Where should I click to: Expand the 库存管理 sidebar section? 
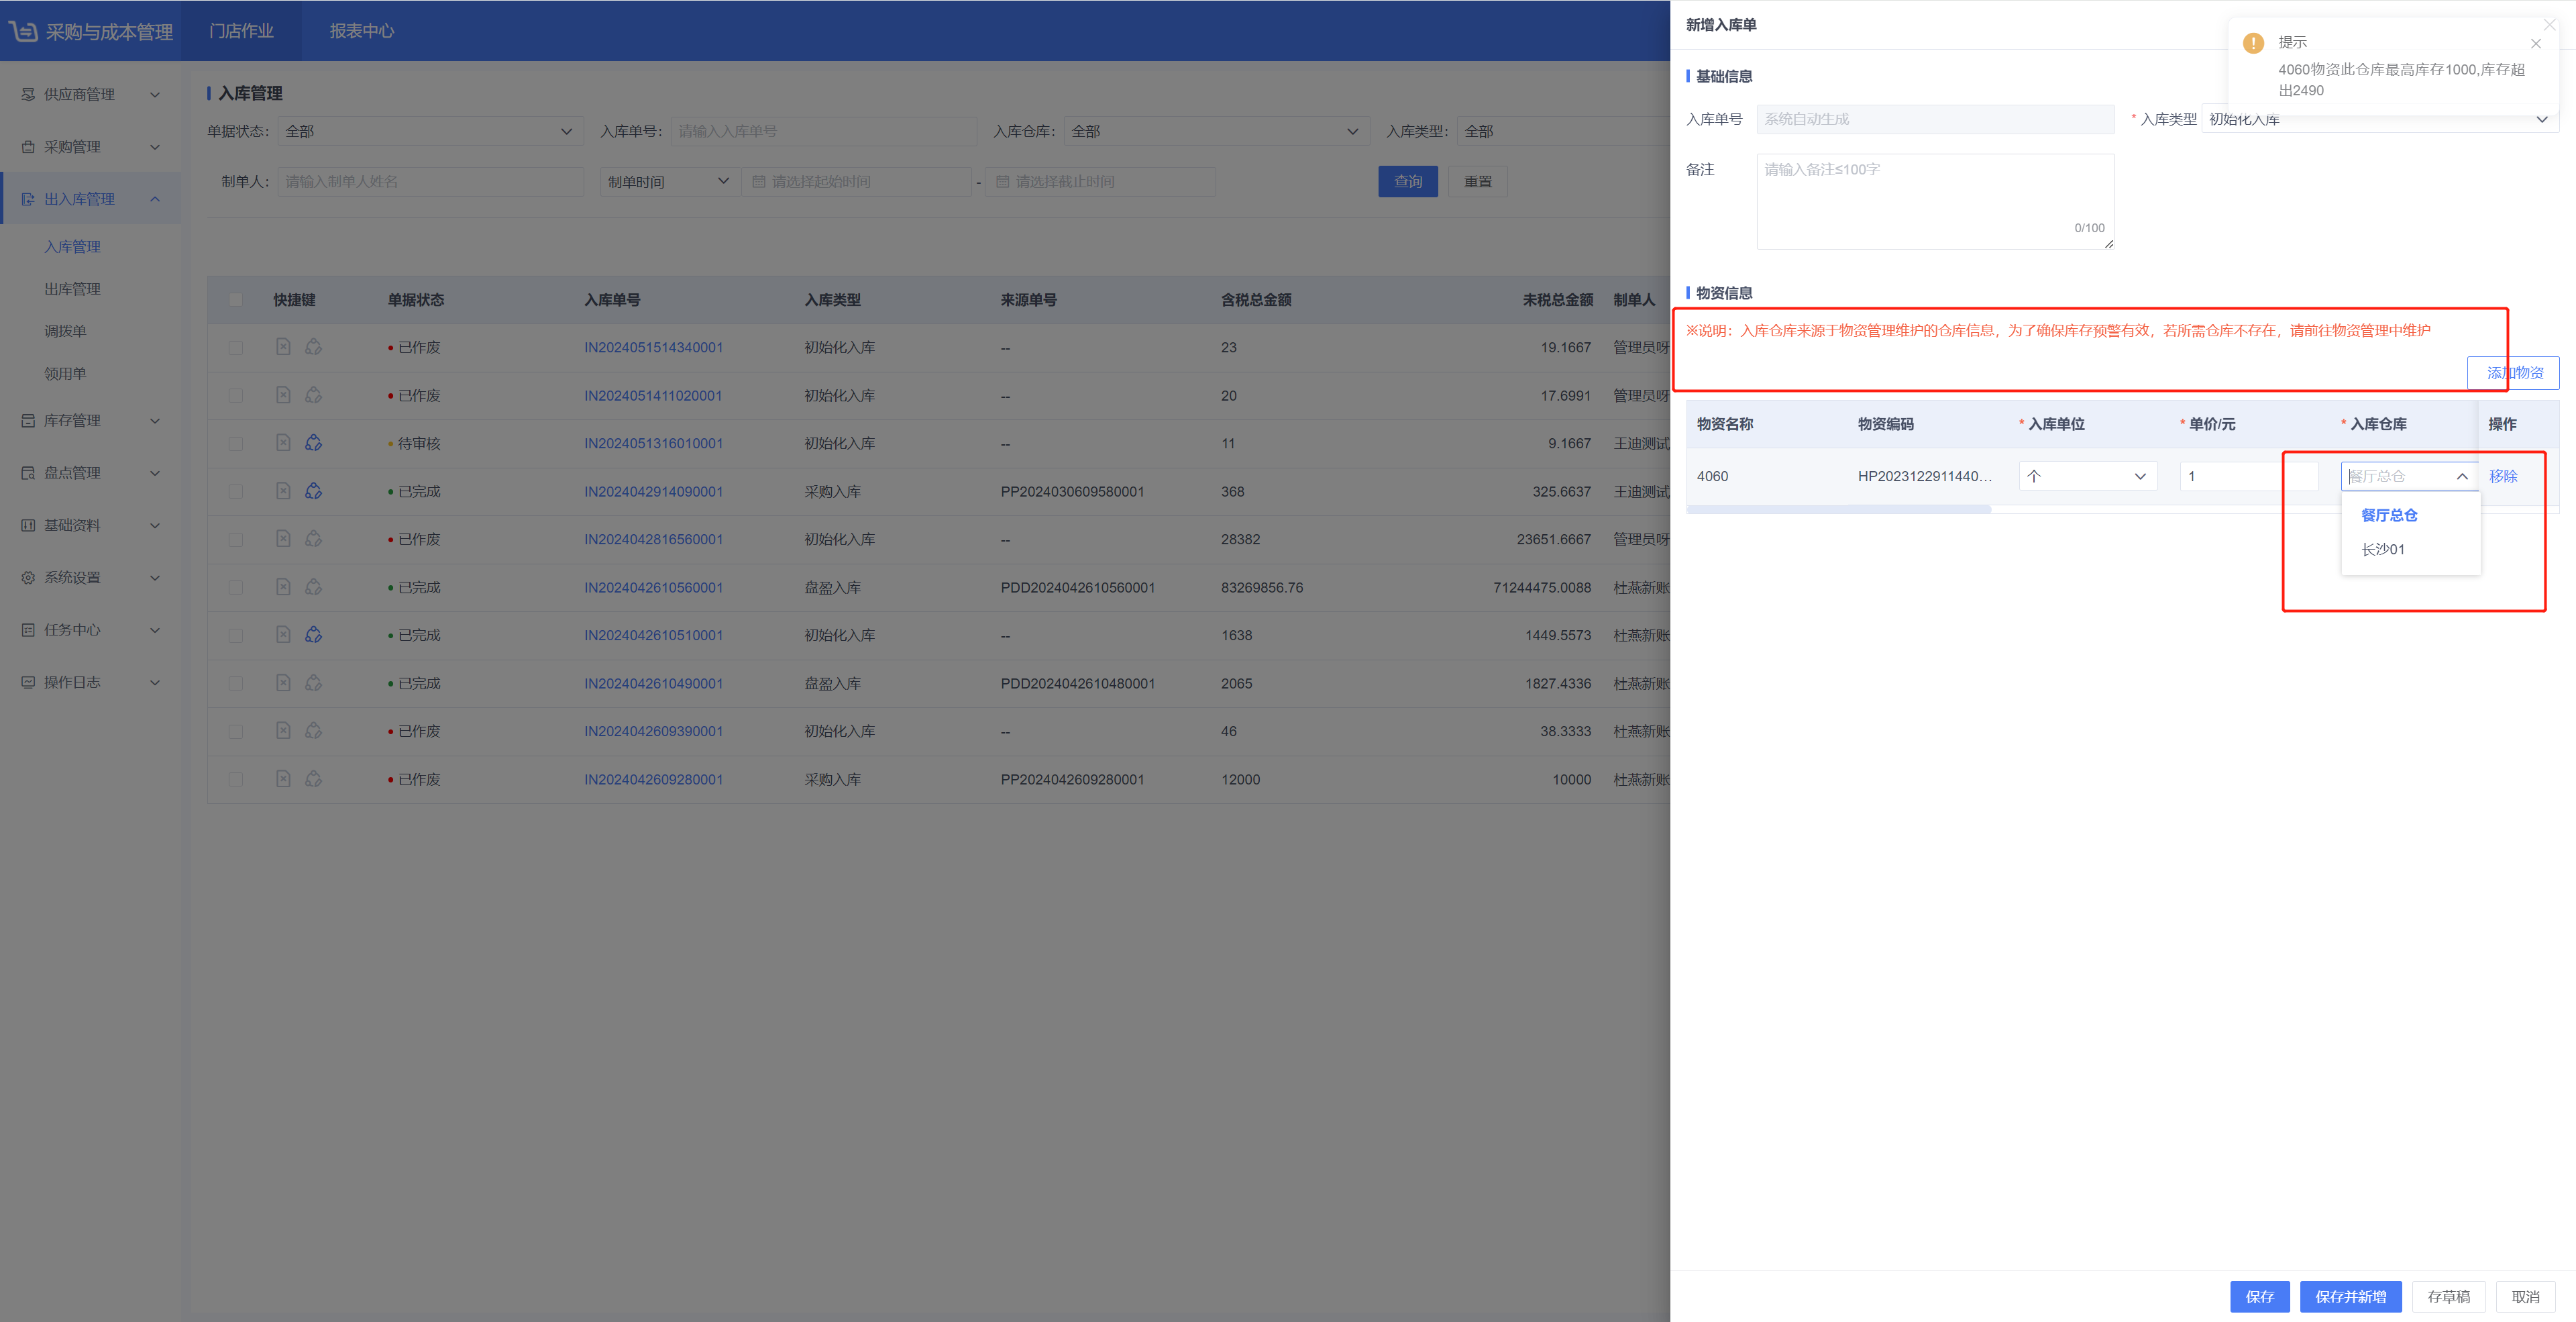[90, 420]
